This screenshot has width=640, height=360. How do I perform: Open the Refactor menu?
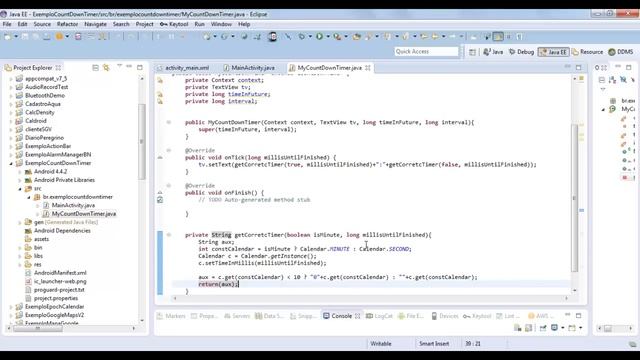click(67, 24)
